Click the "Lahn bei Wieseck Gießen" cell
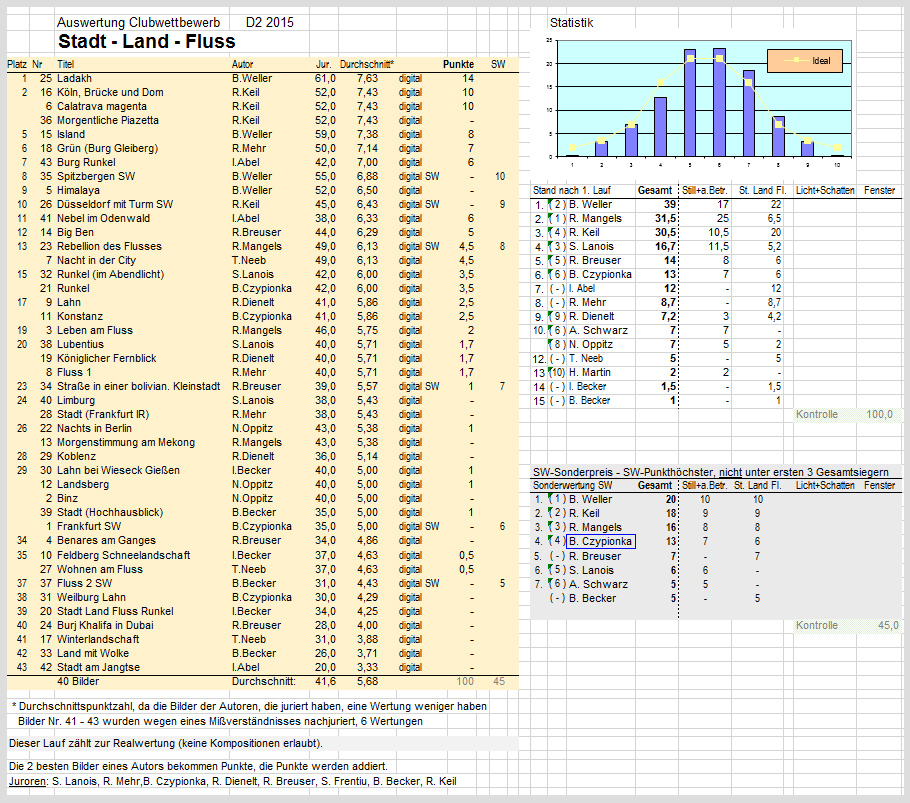 118,470
